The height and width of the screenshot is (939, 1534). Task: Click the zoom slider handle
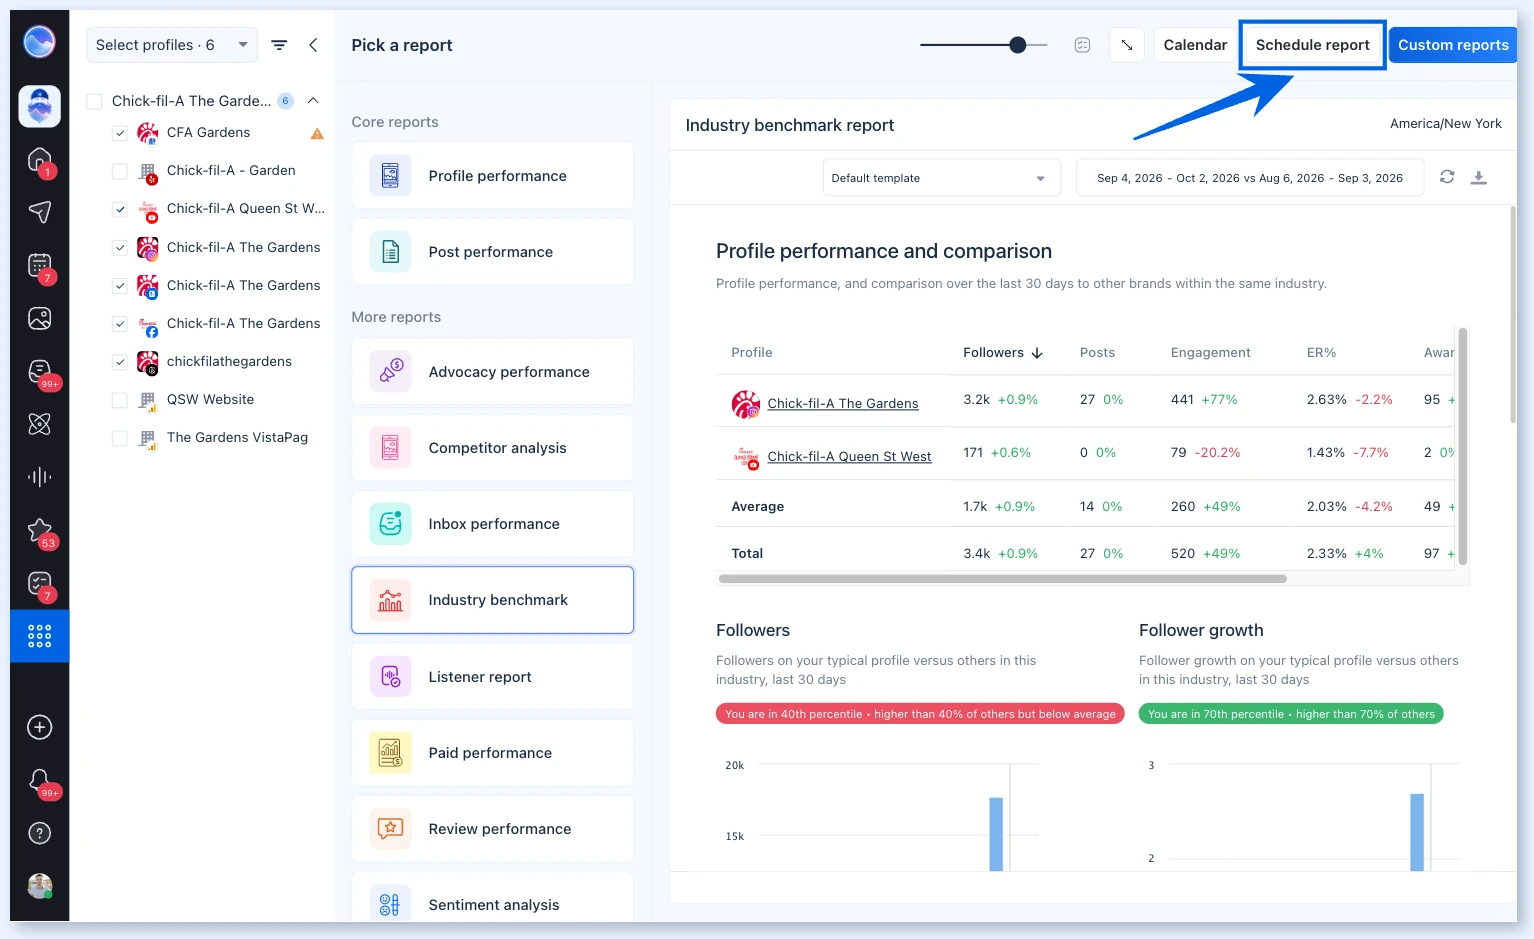(1018, 45)
